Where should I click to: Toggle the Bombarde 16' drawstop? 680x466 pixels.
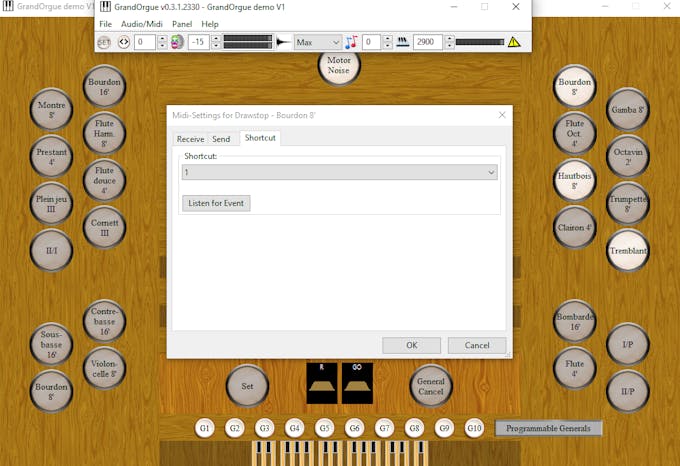point(575,321)
